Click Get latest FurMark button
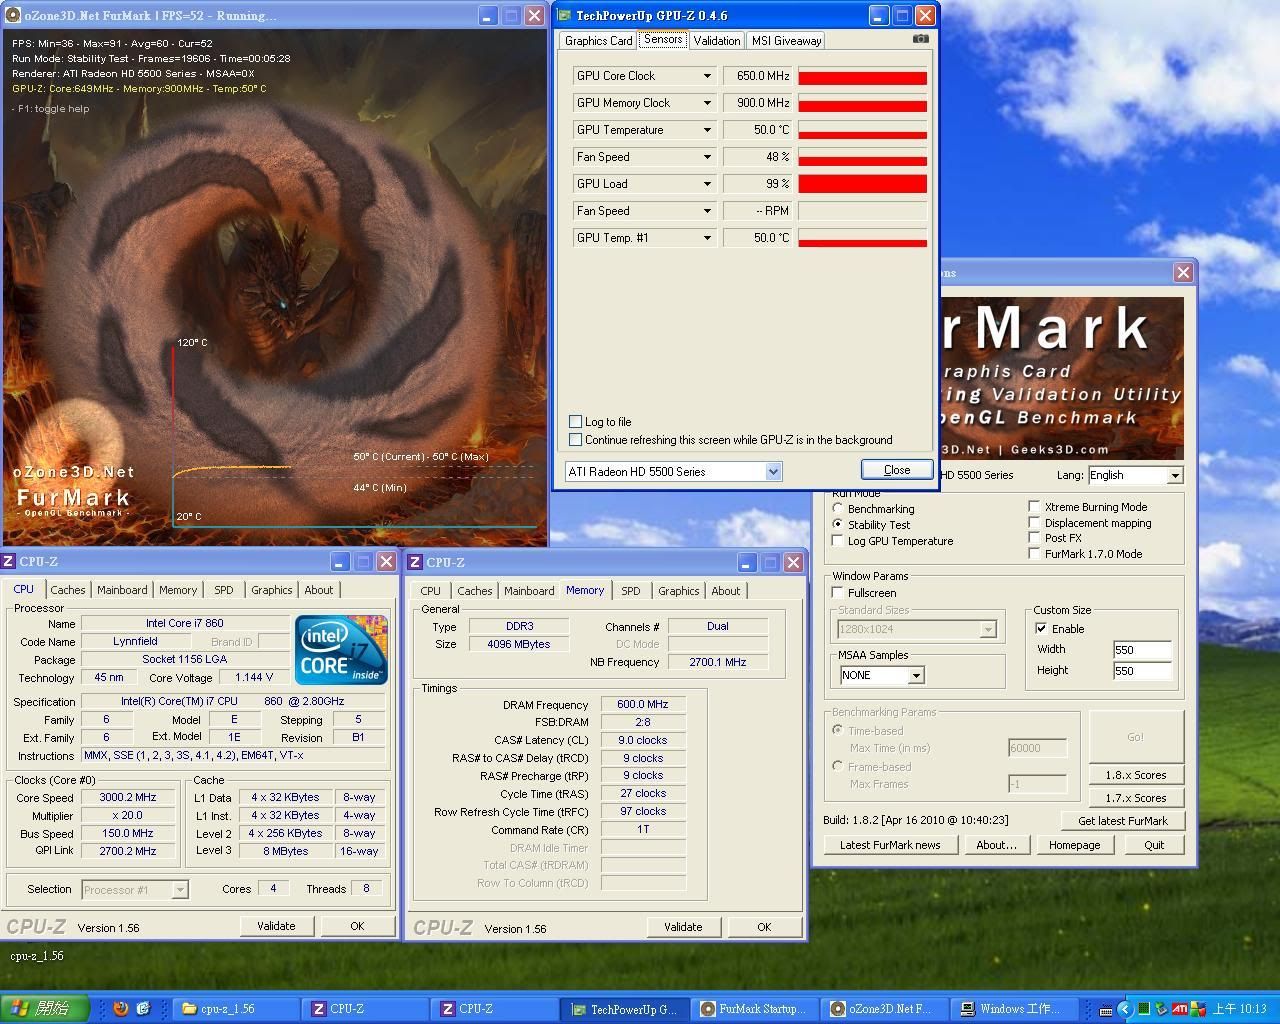Viewport: 1280px width, 1024px height. (1123, 821)
